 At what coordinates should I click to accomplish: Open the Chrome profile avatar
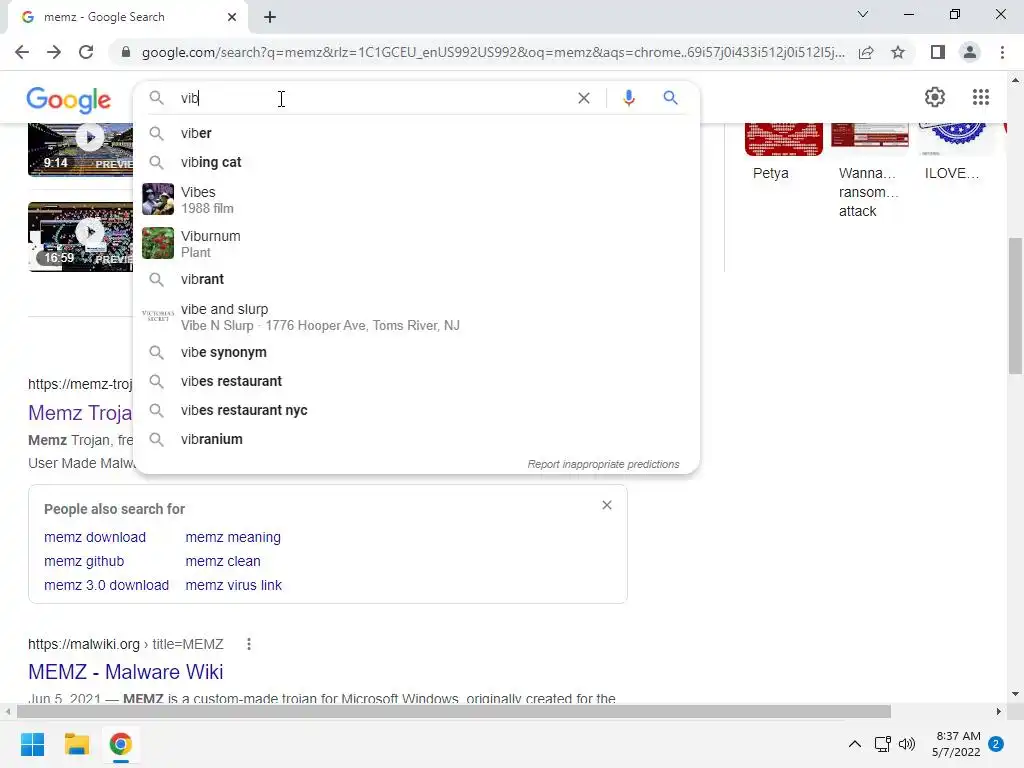970,52
